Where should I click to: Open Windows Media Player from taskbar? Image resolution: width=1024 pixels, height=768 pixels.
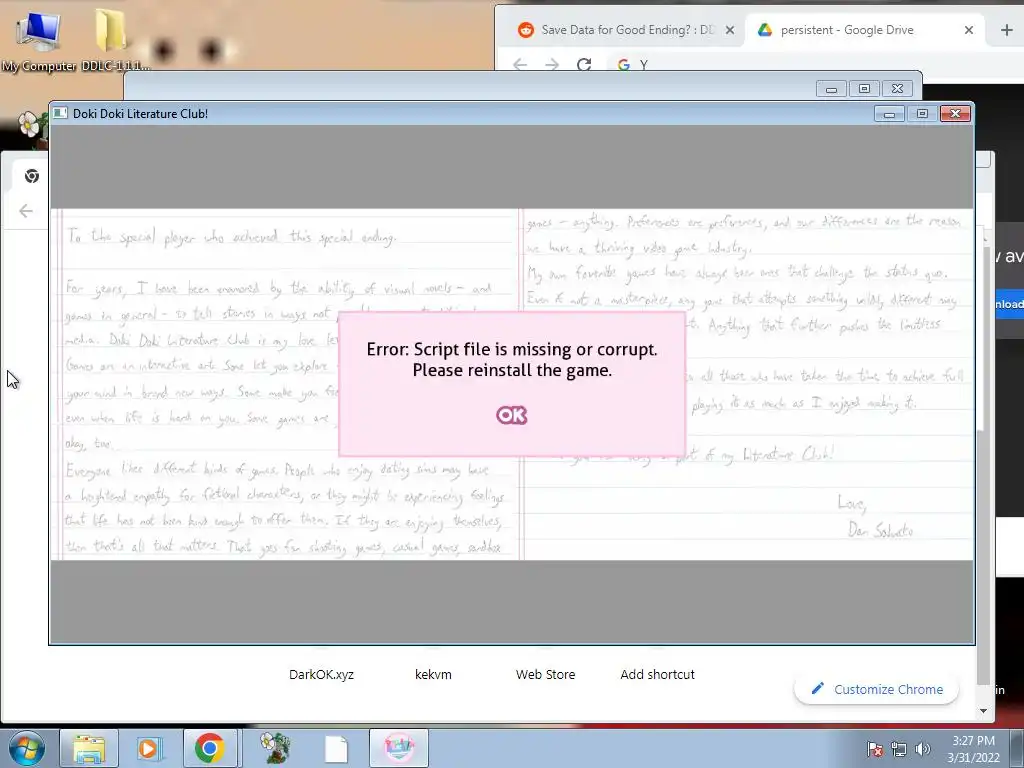(x=148, y=748)
